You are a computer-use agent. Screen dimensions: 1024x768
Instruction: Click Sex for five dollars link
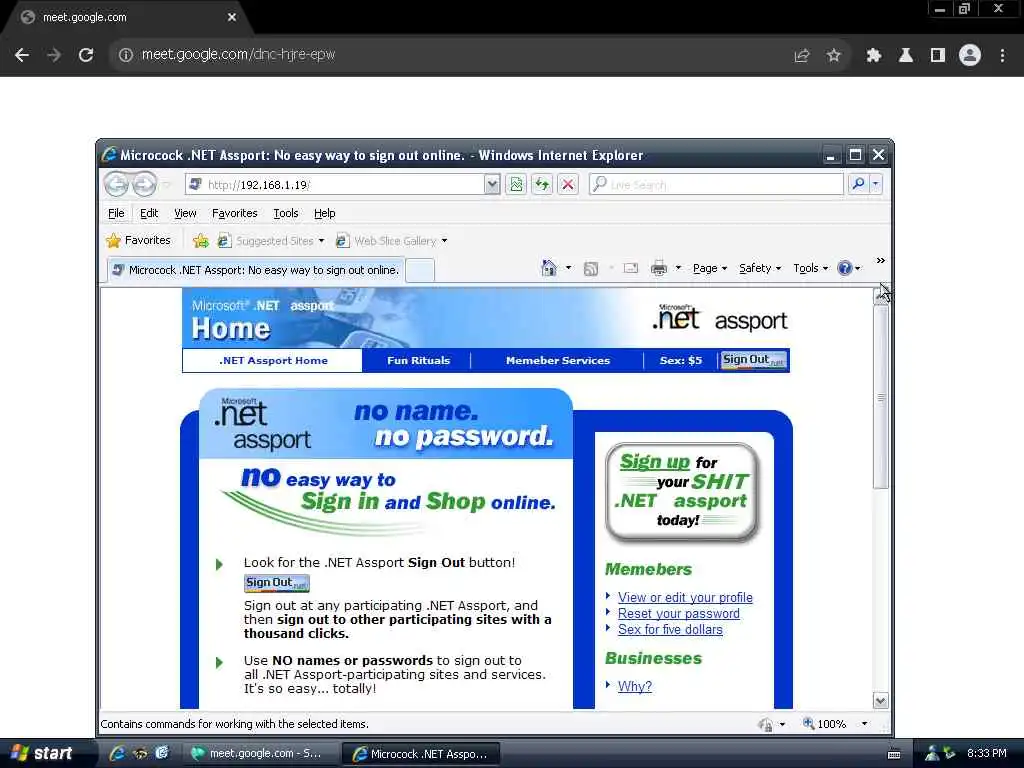670,630
